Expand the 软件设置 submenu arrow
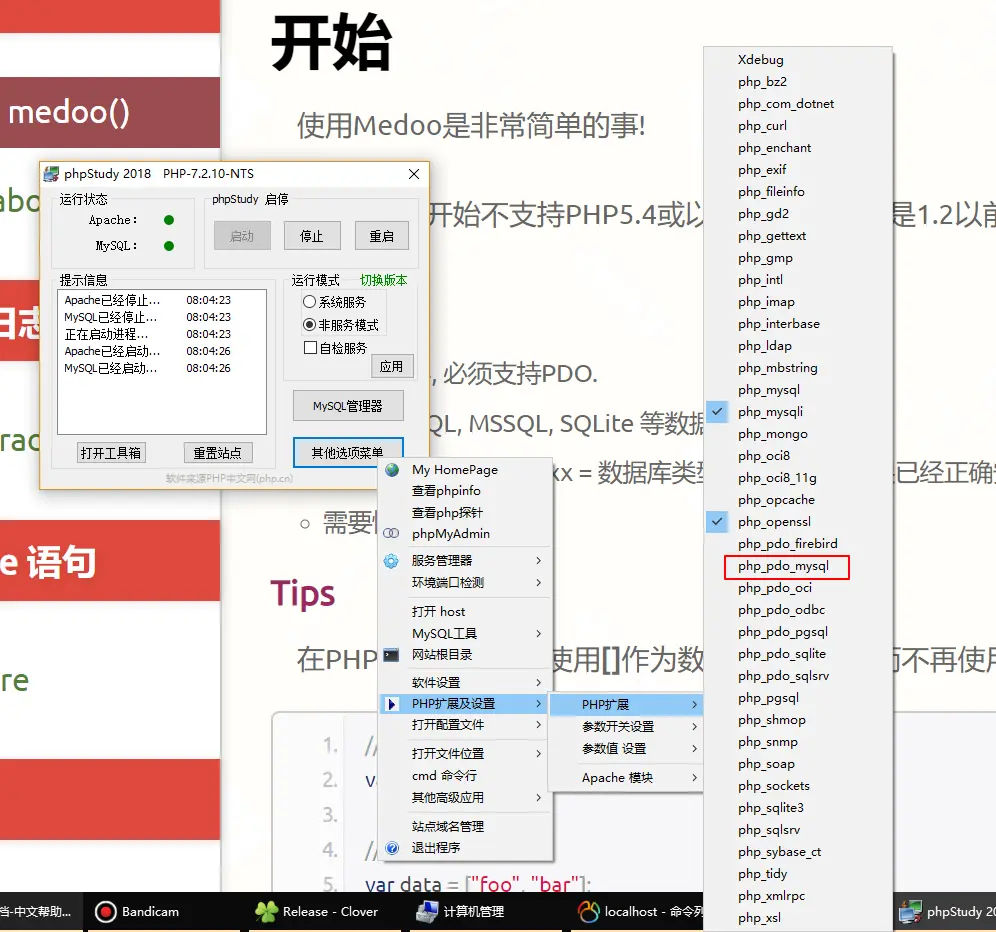Image resolution: width=996 pixels, height=932 pixels. pos(539,682)
